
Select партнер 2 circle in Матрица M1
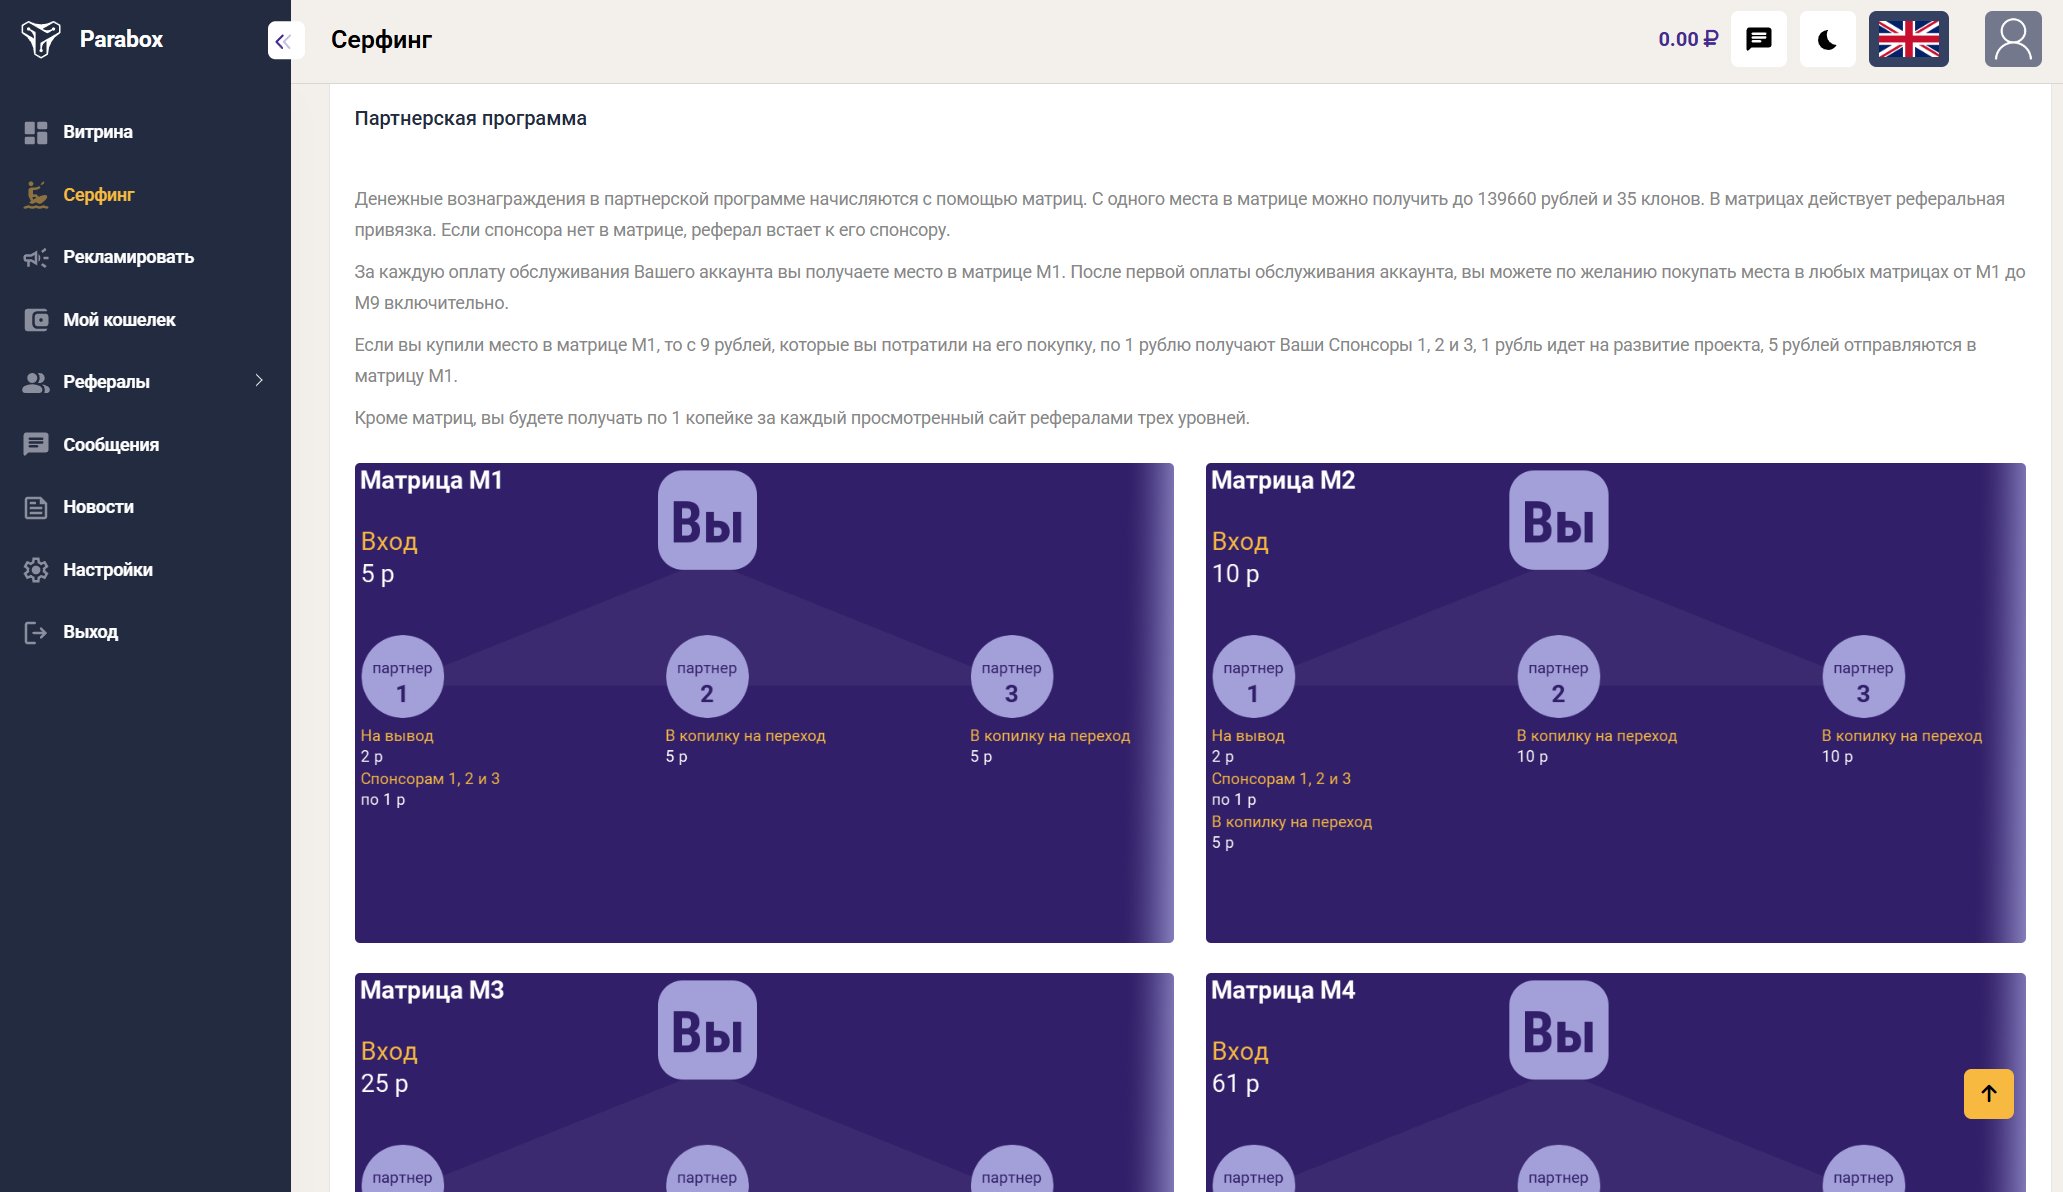pos(707,677)
